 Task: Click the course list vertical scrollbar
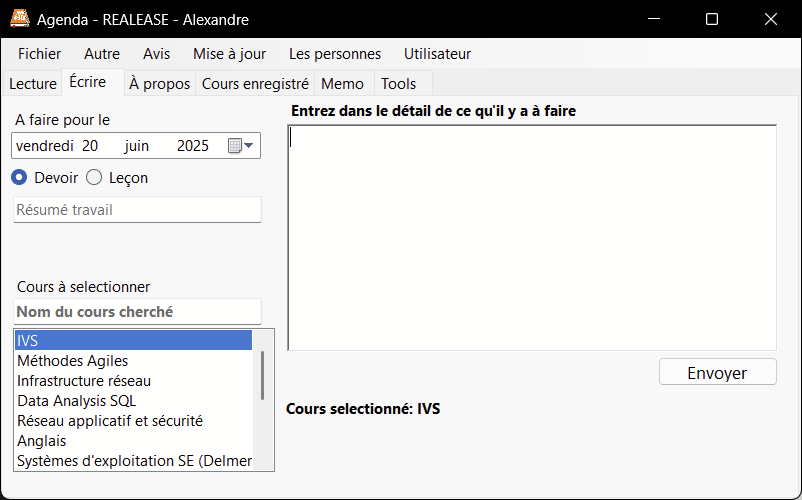(x=263, y=375)
